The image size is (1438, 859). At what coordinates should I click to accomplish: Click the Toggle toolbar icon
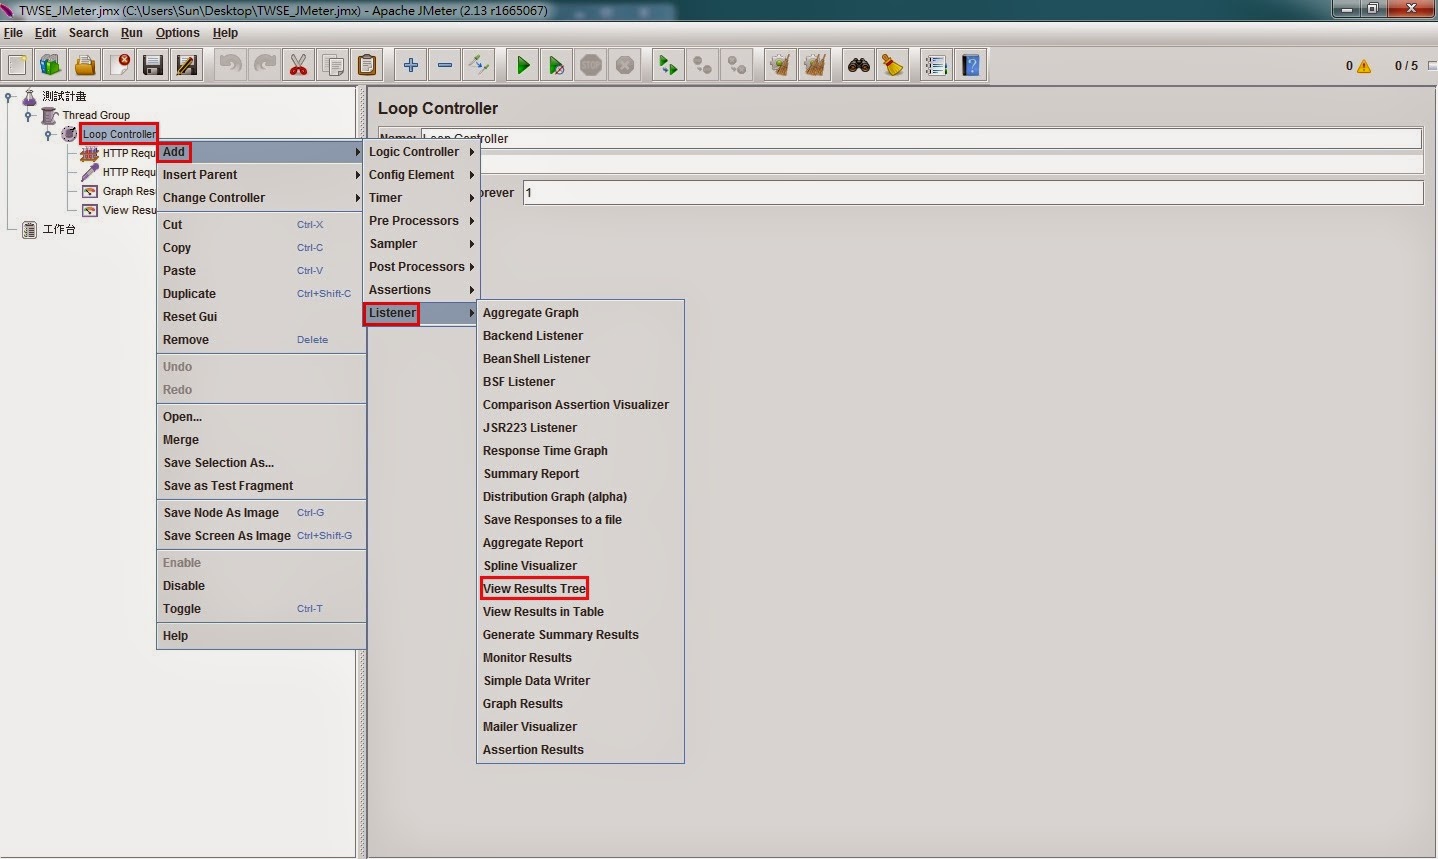pyautogui.click(x=479, y=65)
